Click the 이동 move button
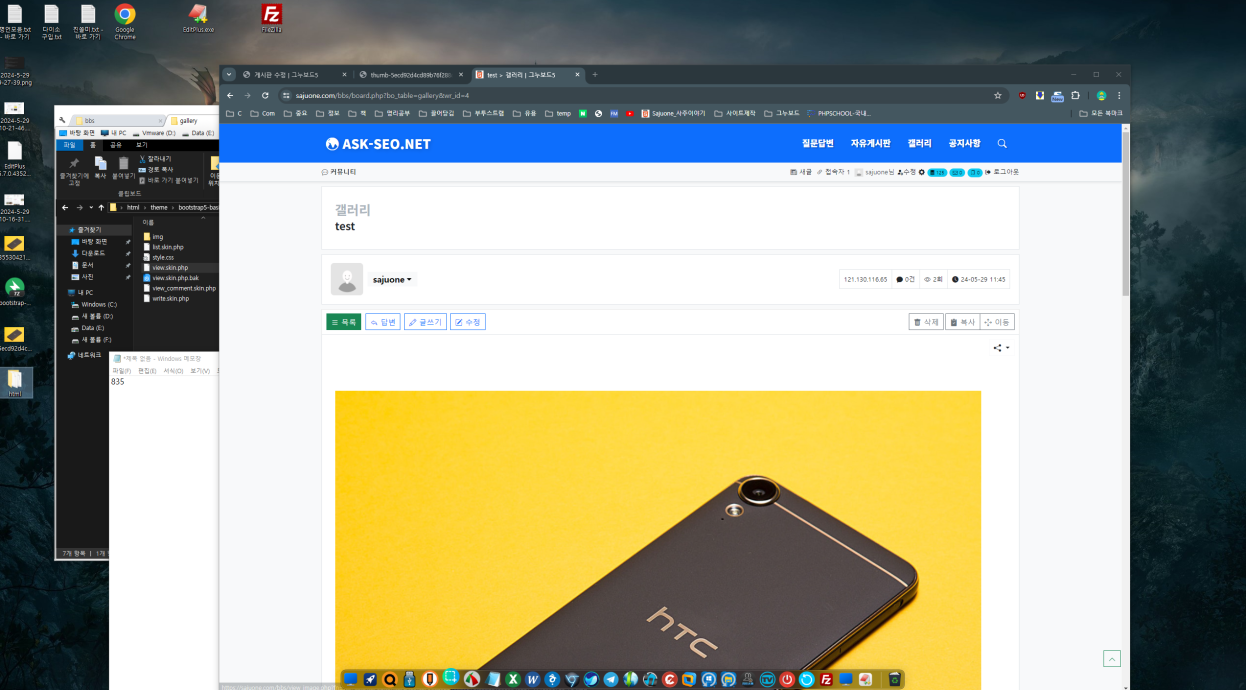The image size is (1246, 690). point(997,322)
